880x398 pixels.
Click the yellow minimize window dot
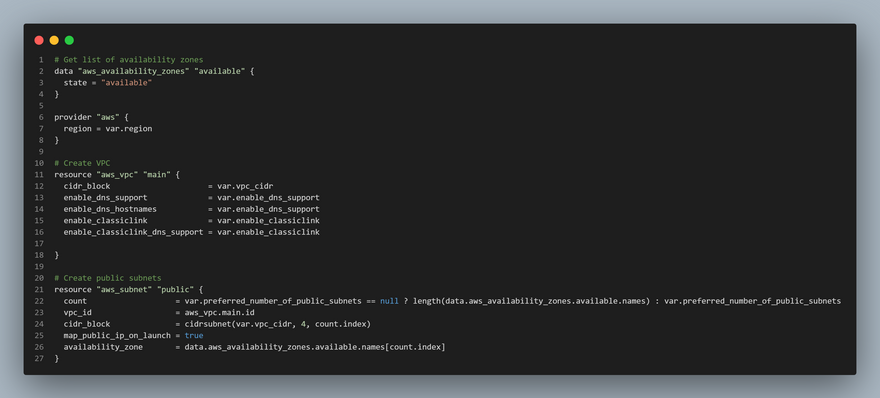[54, 40]
